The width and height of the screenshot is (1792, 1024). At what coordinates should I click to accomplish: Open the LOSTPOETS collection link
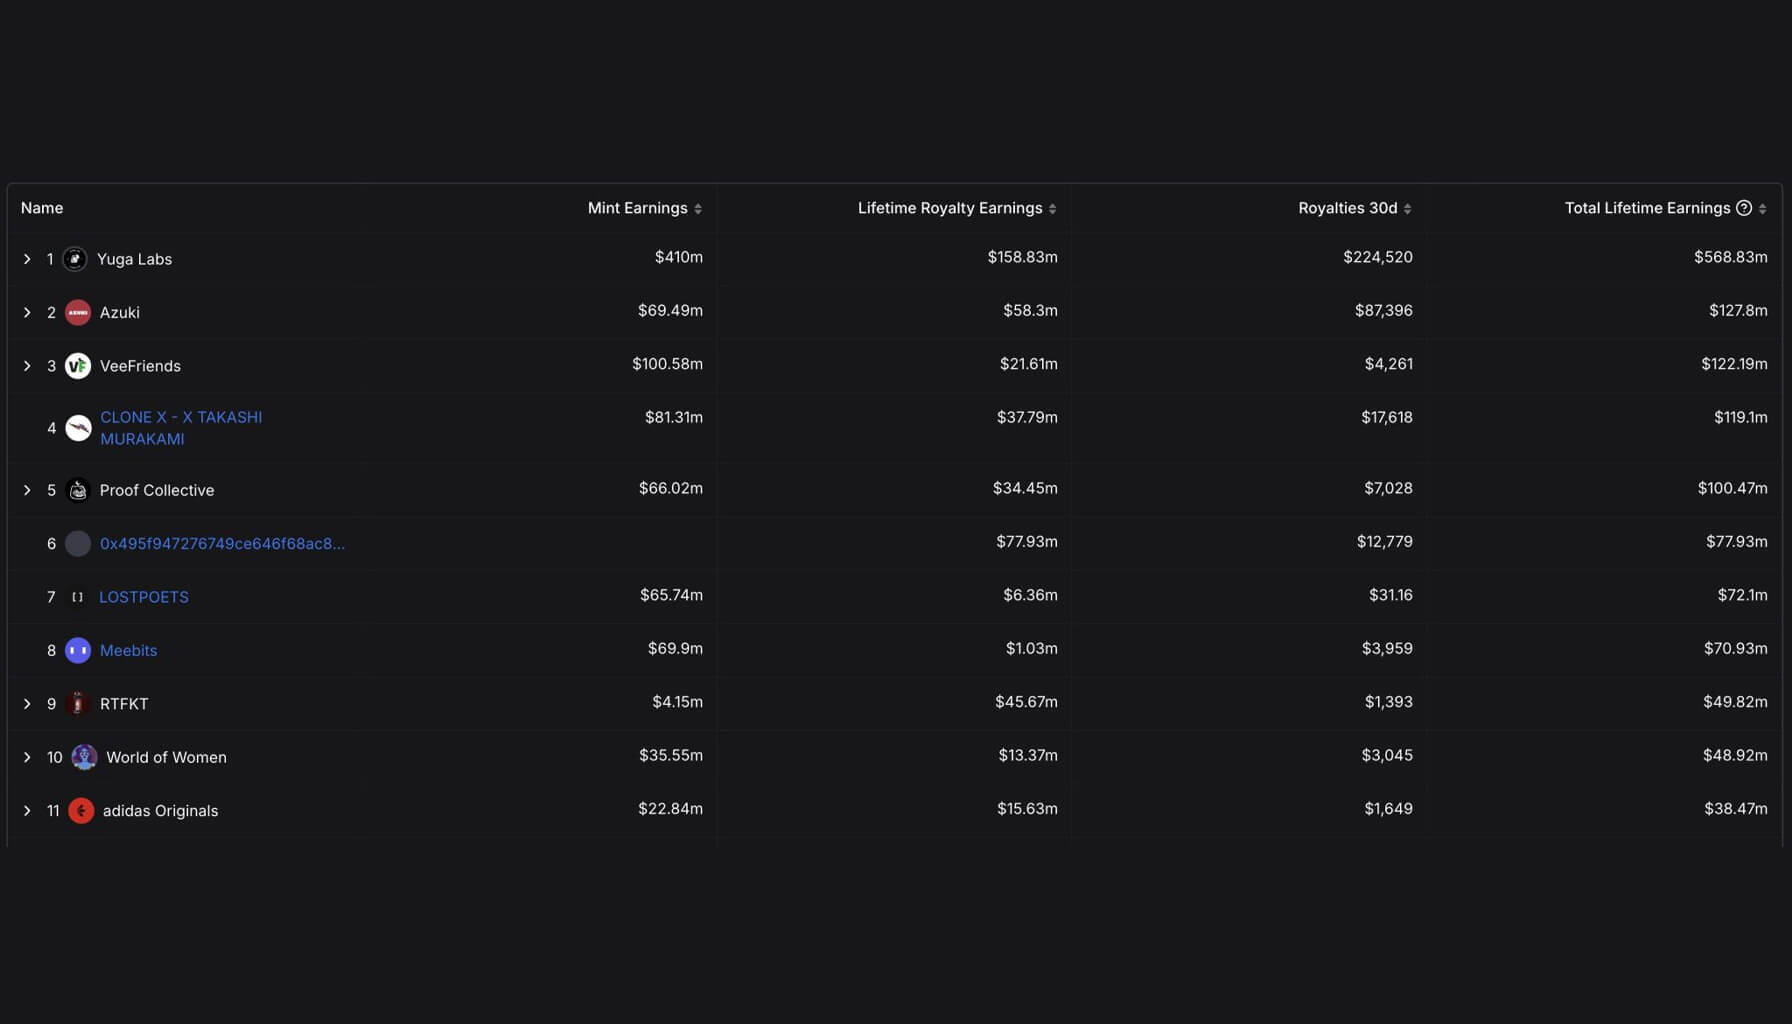point(144,597)
